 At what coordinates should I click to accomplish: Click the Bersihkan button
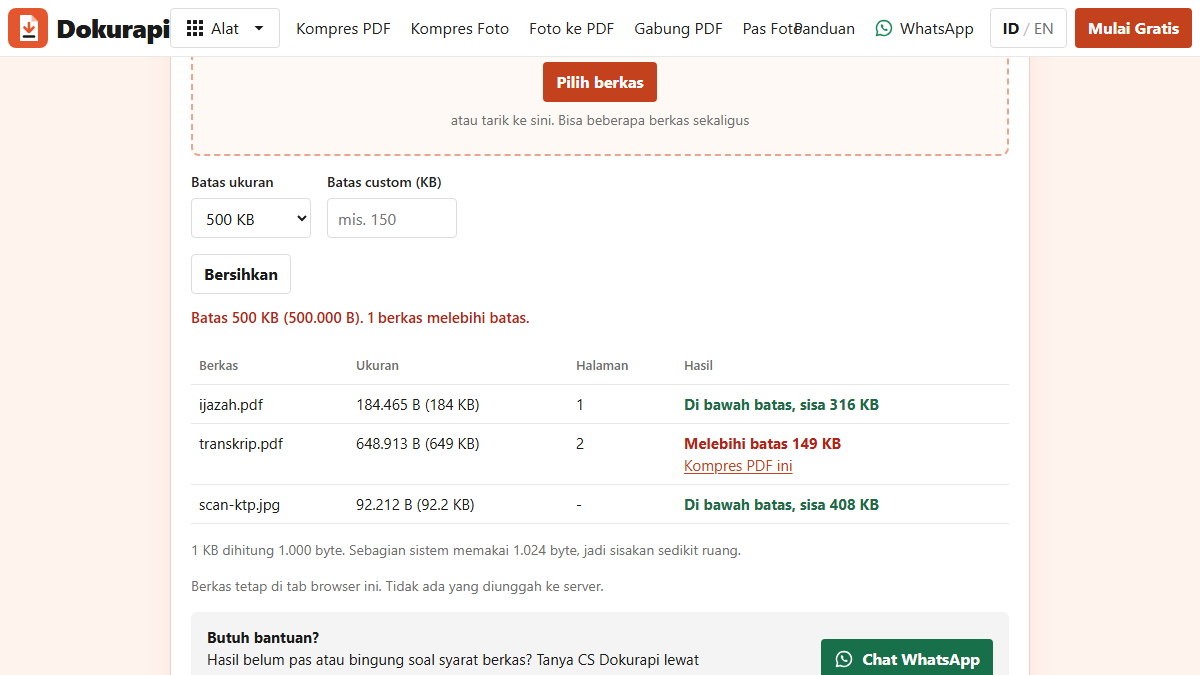point(241,274)
